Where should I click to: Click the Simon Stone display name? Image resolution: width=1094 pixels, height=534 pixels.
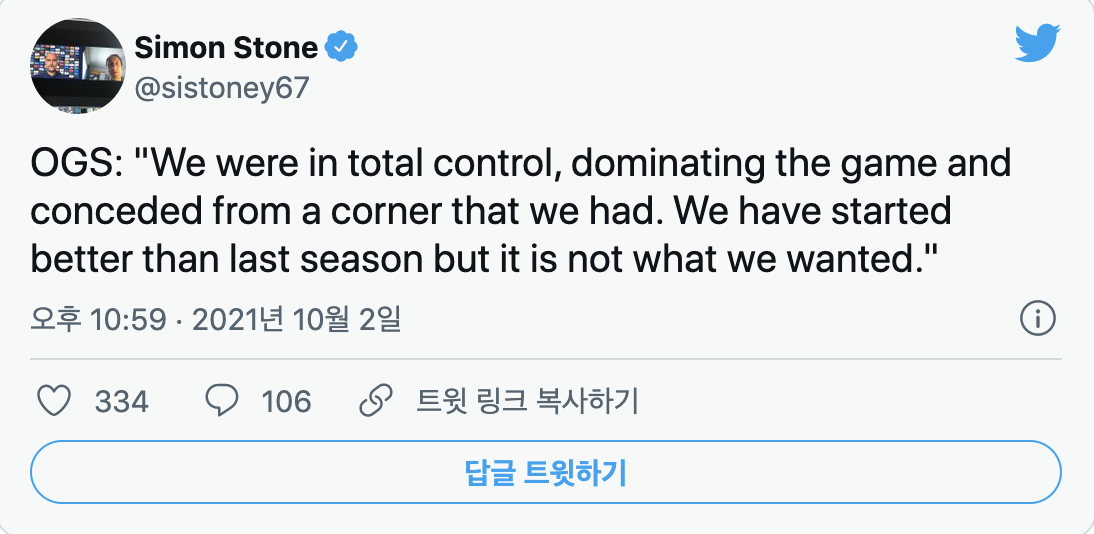(226, 47)
